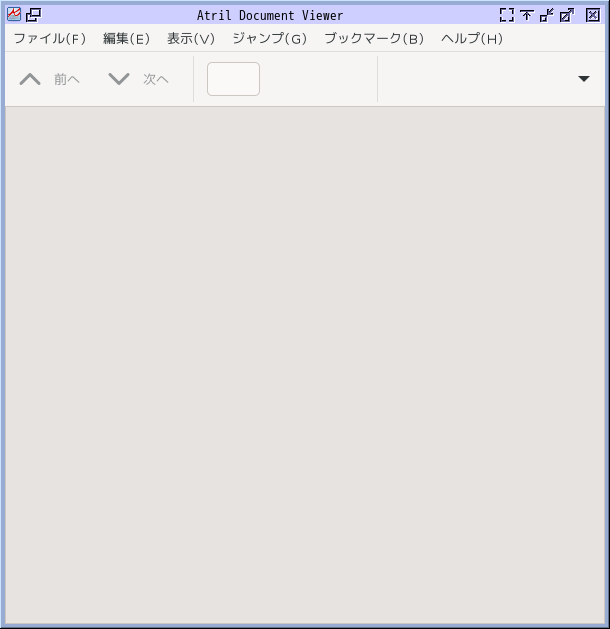Go to previous page with 前へ

coord(50,79)
